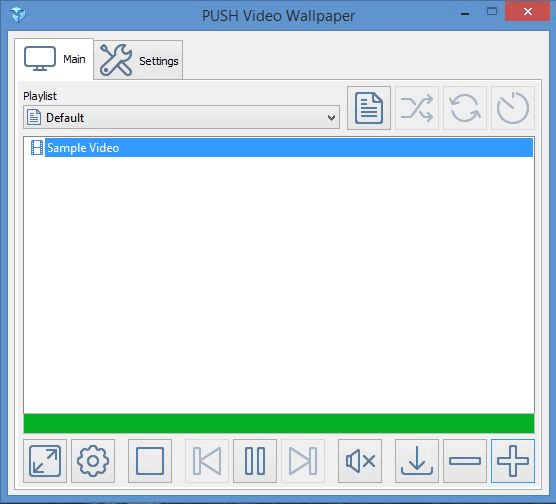
Task: Click the green progress bar
Action: pos(279,423)
